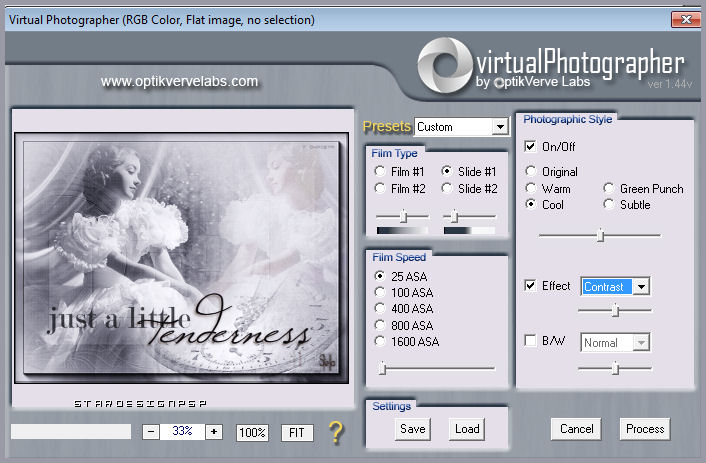Click the Process button
Image resolution: width=706 pixels, height=463 pixels.
coord(645,429)
